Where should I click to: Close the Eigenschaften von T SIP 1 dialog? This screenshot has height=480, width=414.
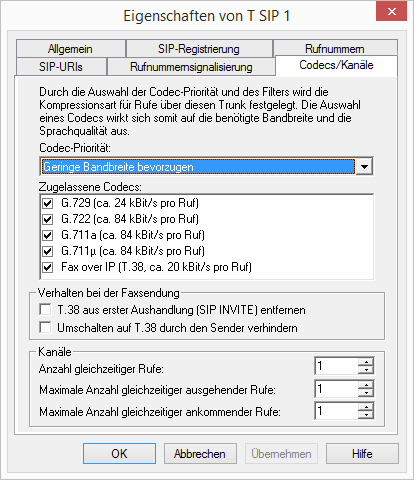coord(391,12)
